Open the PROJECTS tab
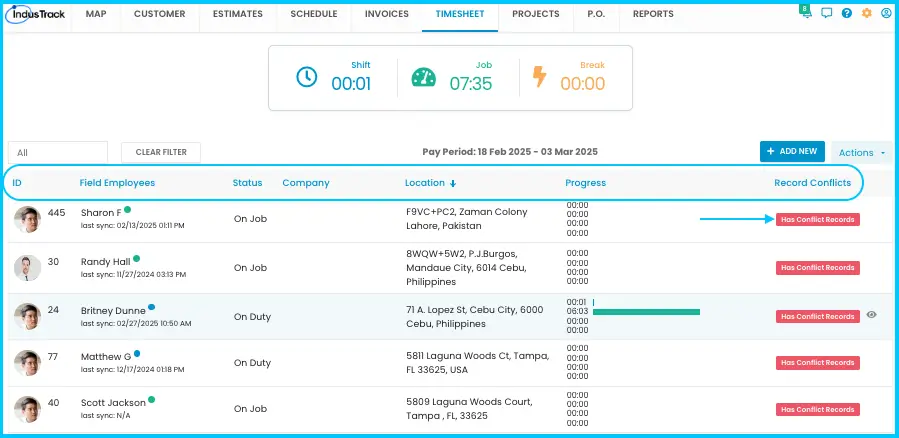899x438 pixels. click(x=536, y=14)
